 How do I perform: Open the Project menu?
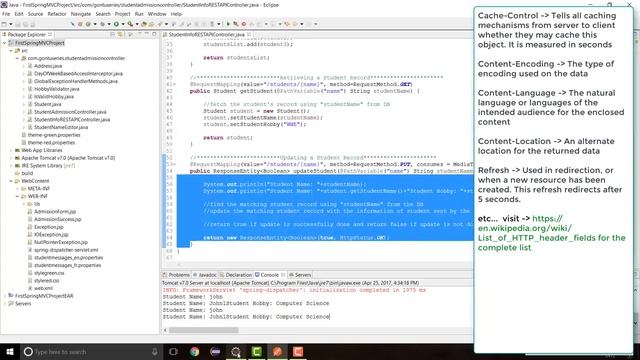coord(122,14)
